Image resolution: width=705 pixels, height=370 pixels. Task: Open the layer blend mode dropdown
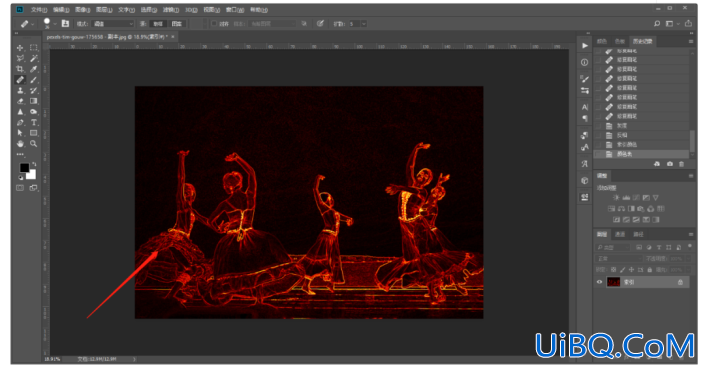click(619, 259)
